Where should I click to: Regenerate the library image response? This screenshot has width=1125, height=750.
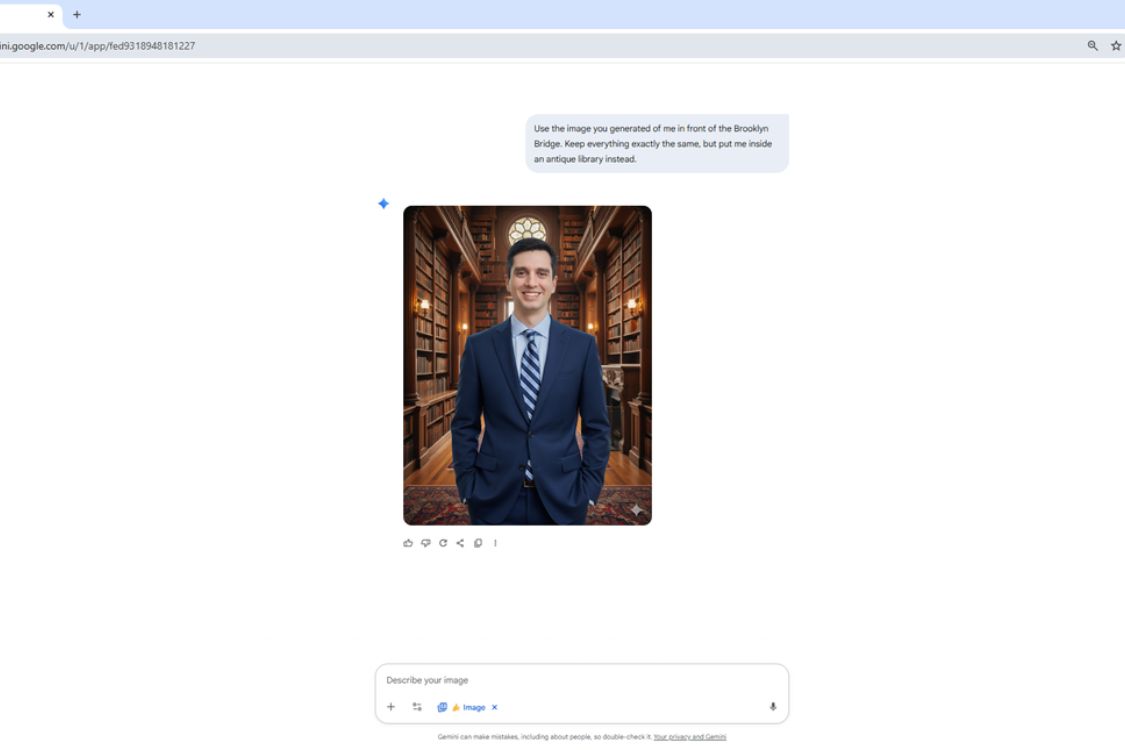coord(443,543)
